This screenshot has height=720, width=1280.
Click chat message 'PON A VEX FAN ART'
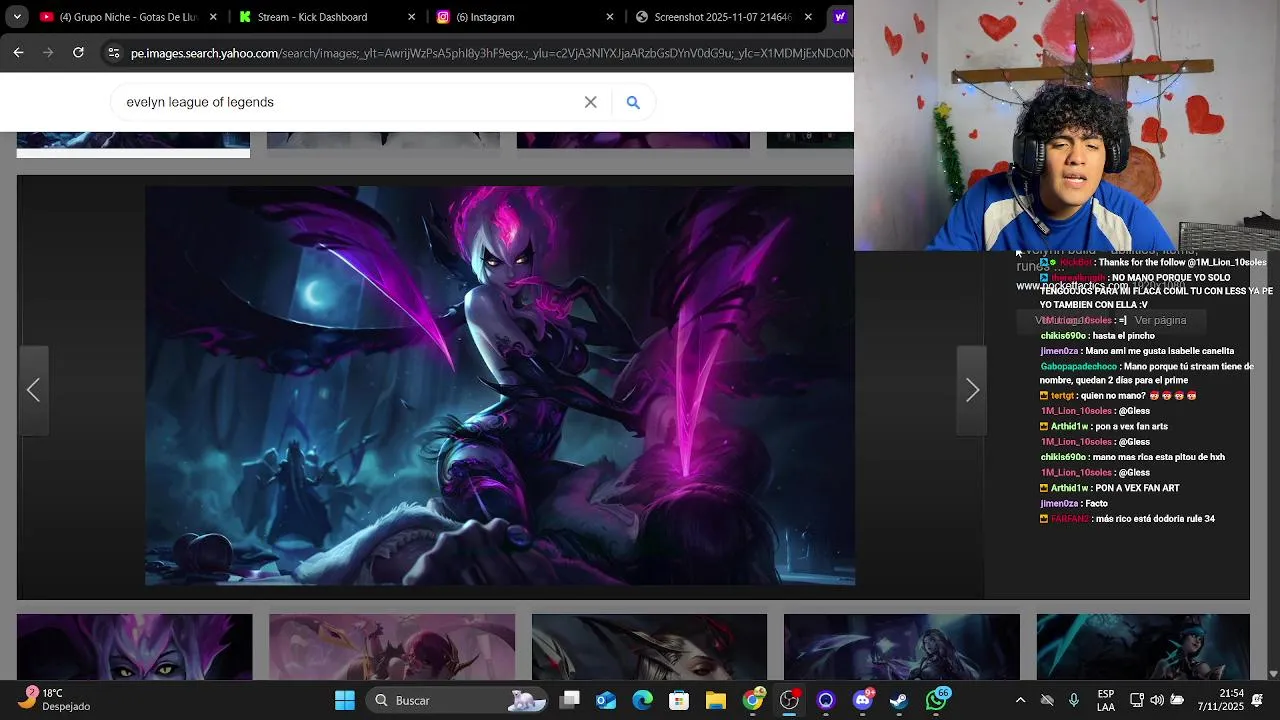pos(1137,488)
